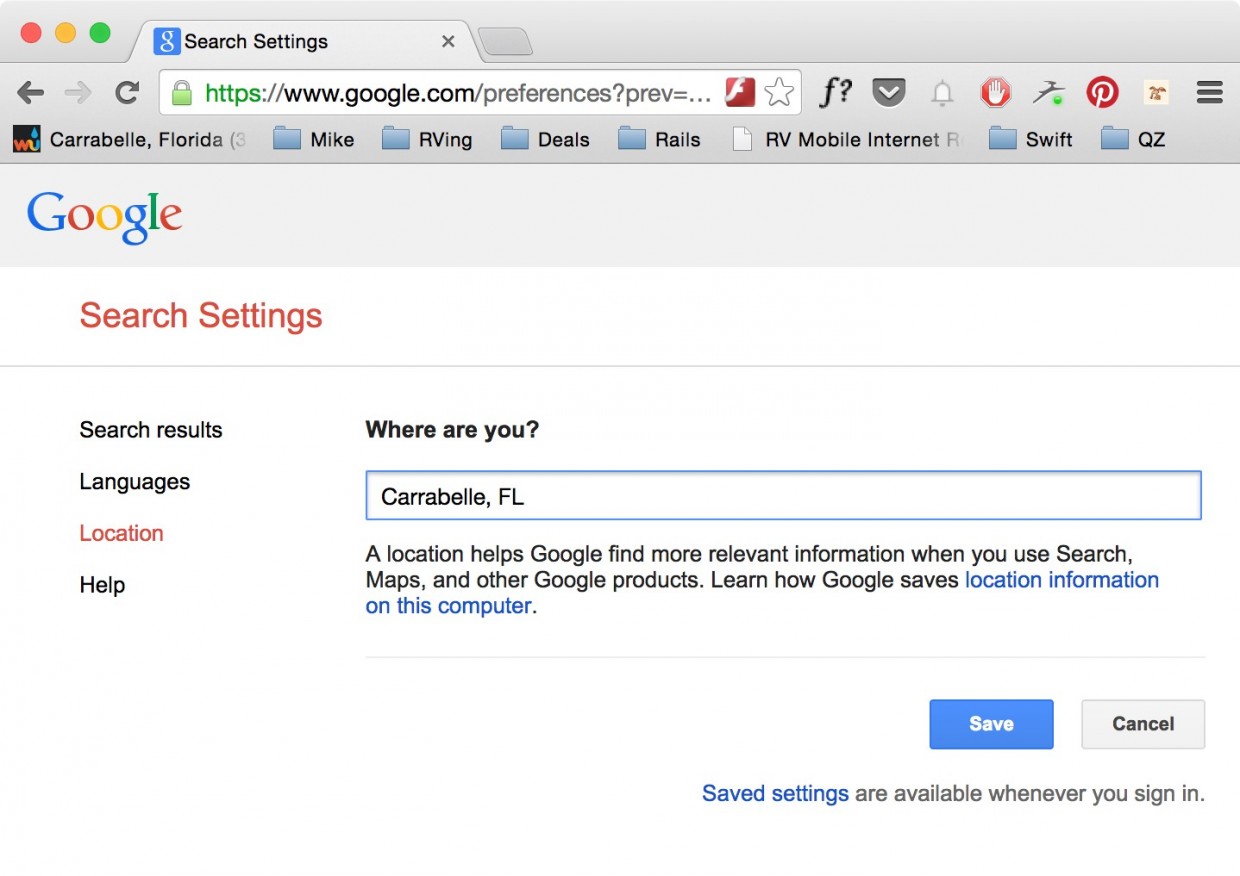
Task: Open the Help section in sidebar
Action: click(x=102, y=586)
